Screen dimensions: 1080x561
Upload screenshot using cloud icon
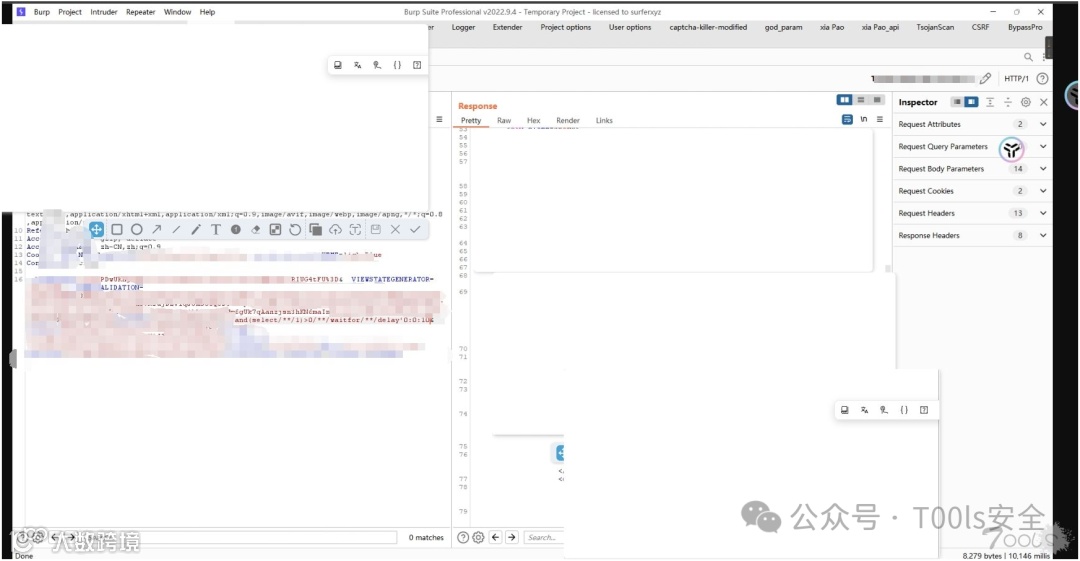335,230
